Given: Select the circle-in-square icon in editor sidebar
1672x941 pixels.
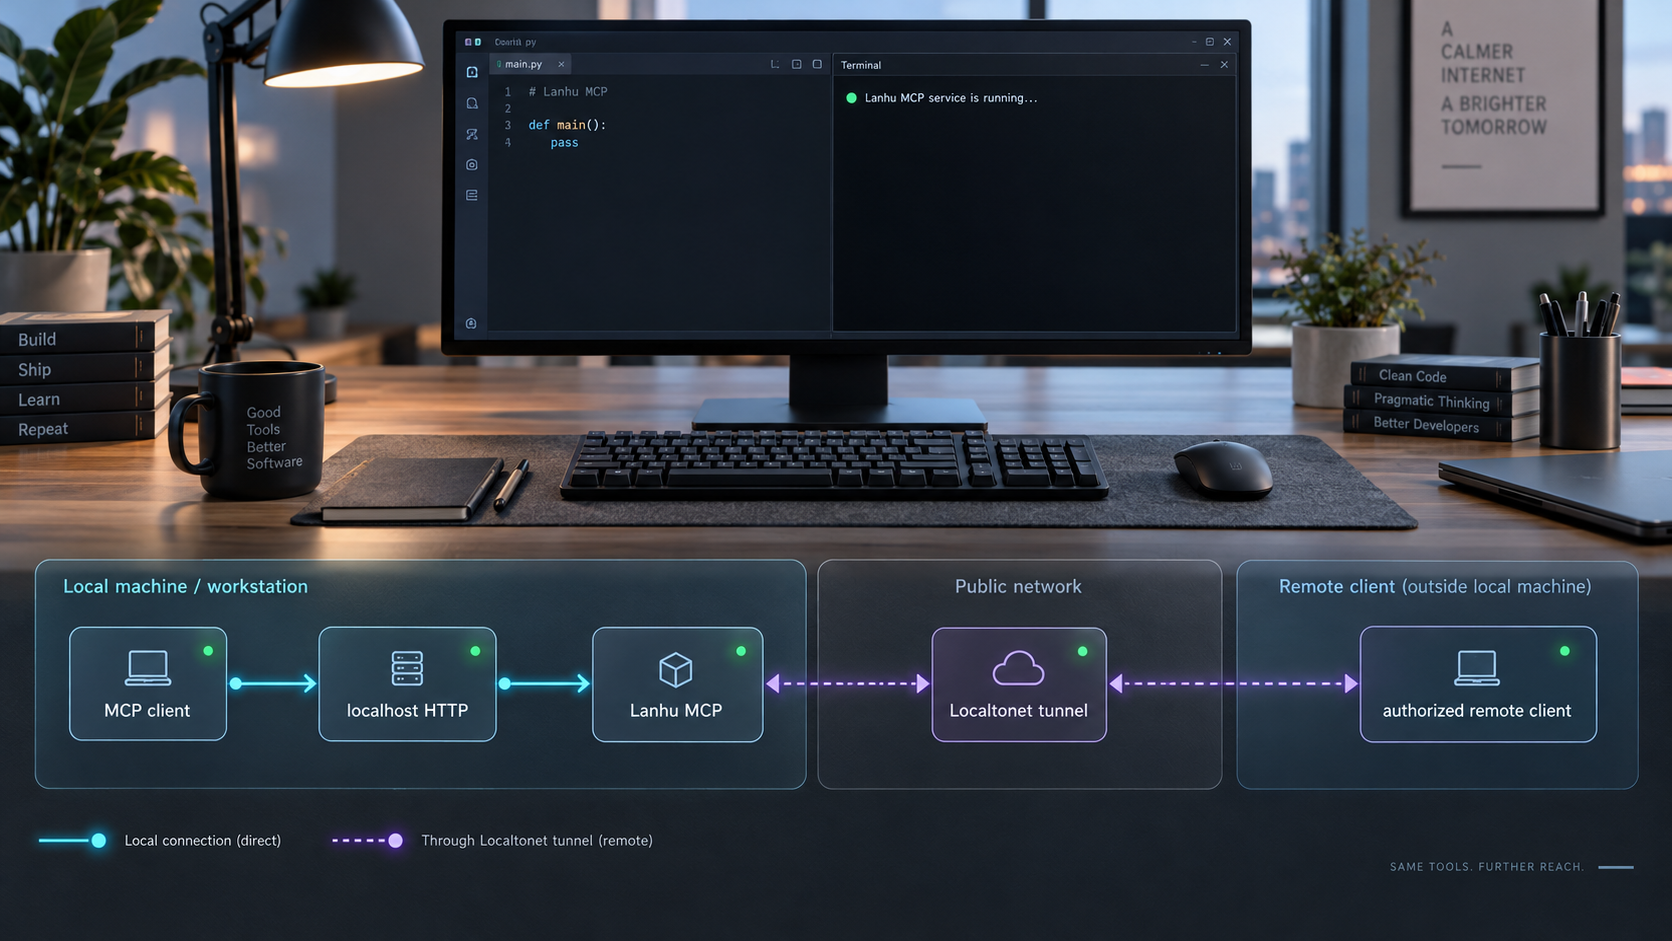Looking at the screenshot, I should (472, 165).
